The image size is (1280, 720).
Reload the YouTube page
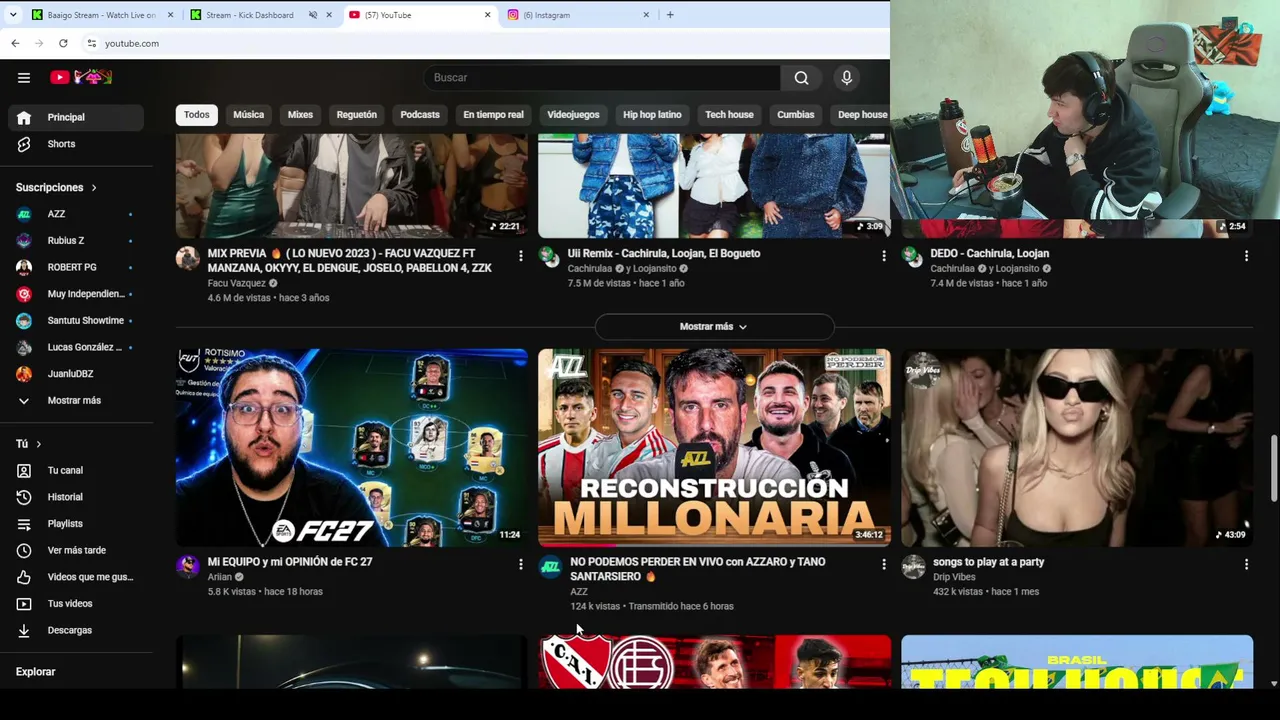[x=63, y=43]
